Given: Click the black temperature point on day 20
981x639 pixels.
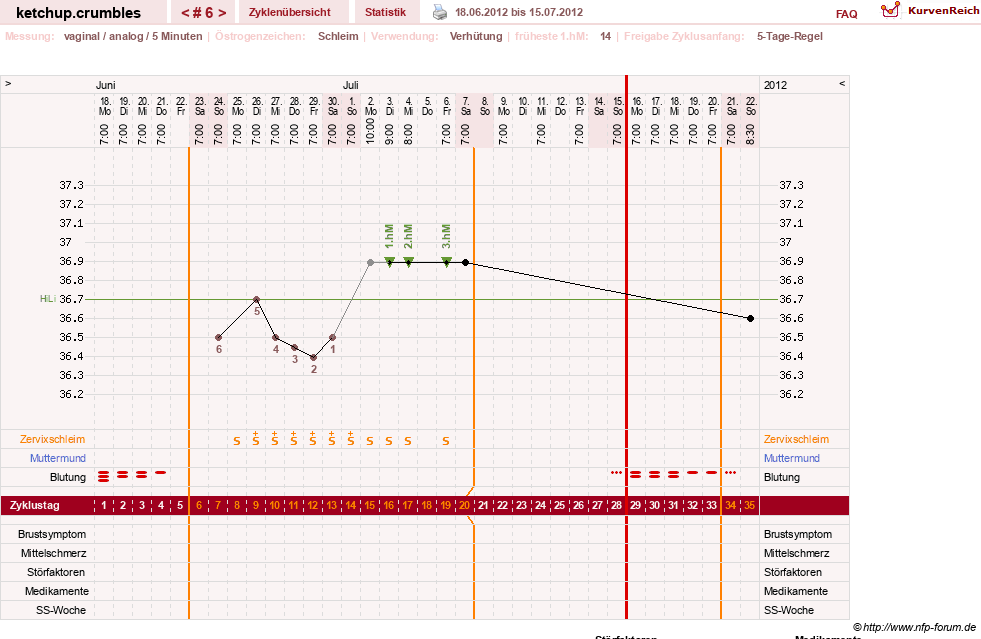Looking at the screenshot, I should click(x=465, y=263).
